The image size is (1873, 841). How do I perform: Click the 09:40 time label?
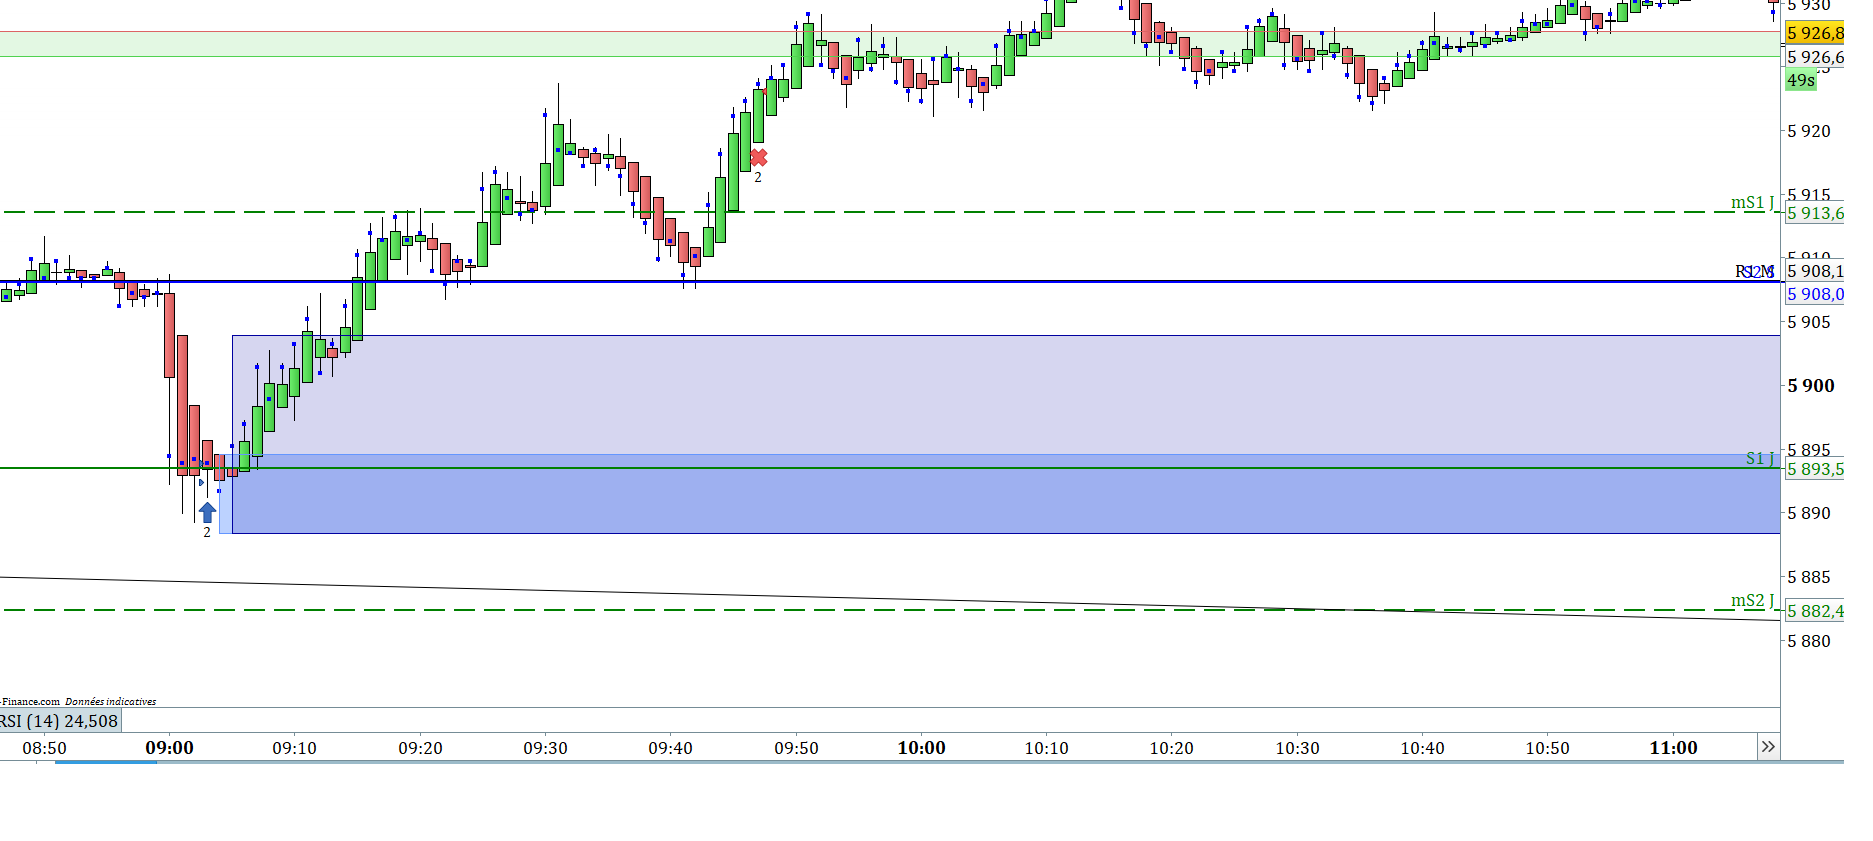pos(670,748)
